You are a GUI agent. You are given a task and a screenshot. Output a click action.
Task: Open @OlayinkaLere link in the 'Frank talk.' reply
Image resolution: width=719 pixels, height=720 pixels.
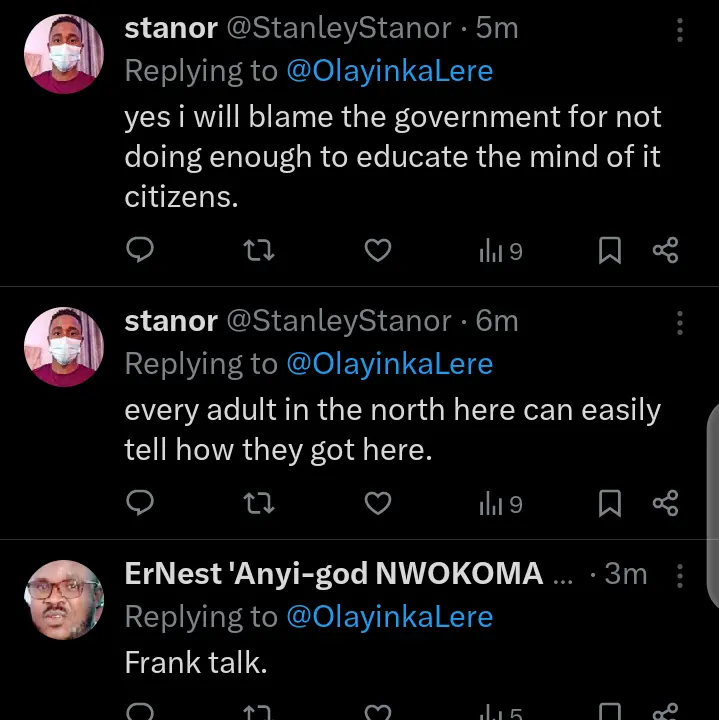click(390, 617)
